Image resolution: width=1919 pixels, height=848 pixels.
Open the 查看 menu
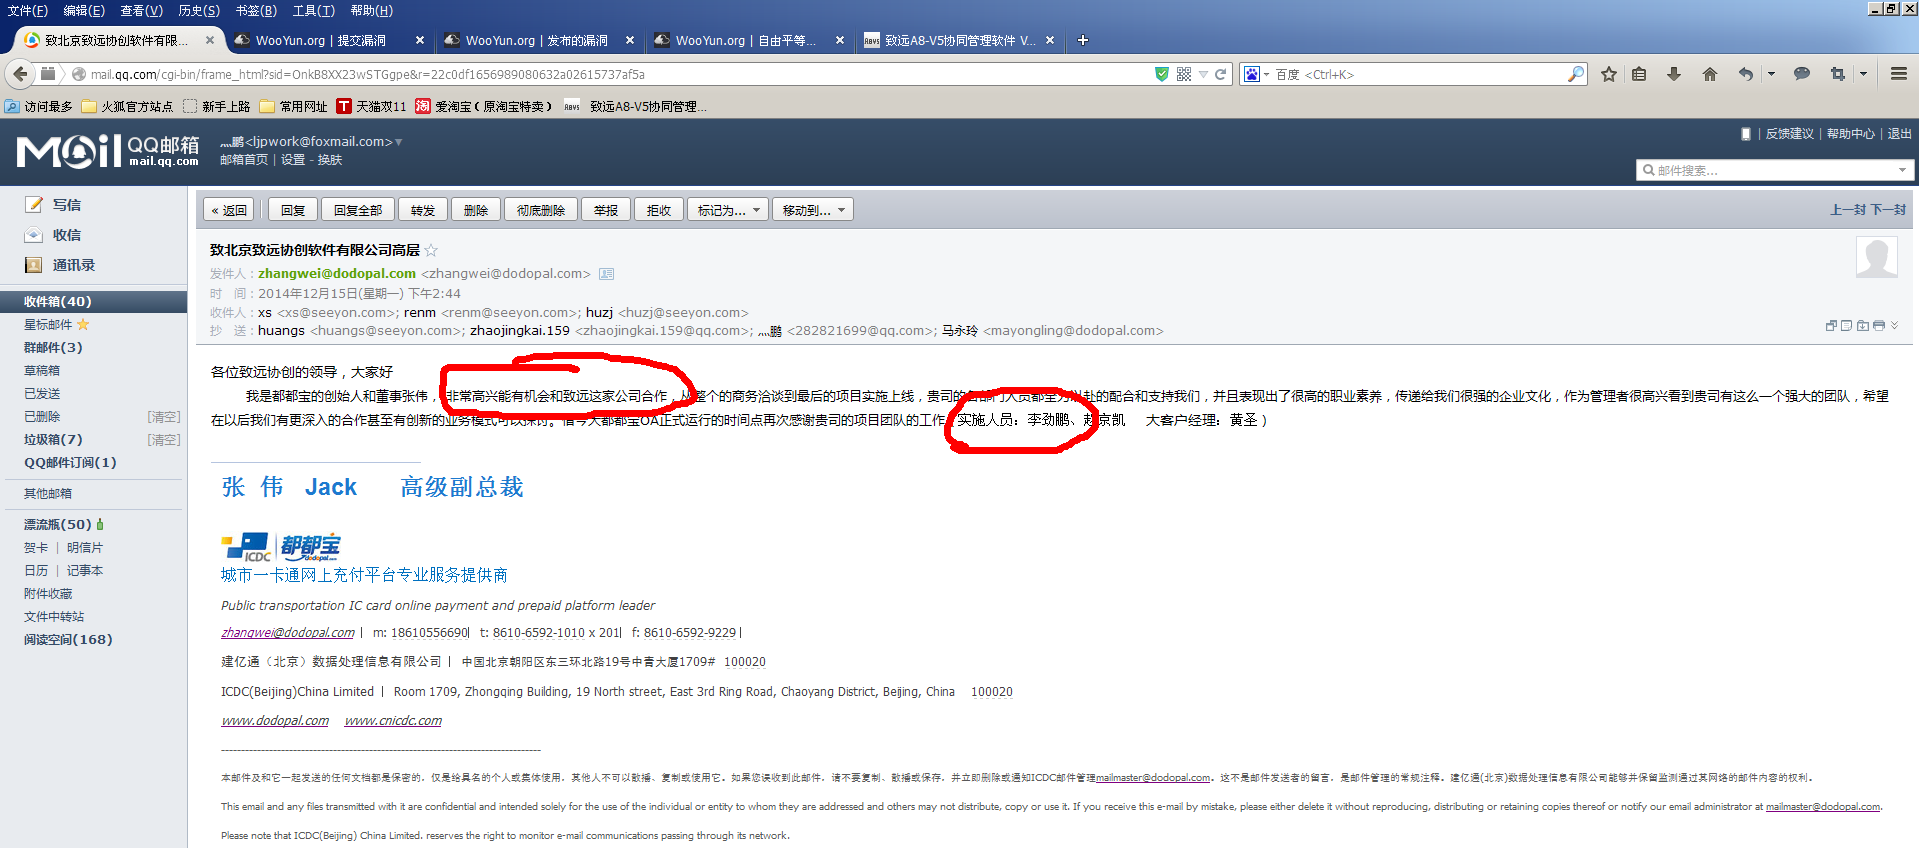coord(142,10)
